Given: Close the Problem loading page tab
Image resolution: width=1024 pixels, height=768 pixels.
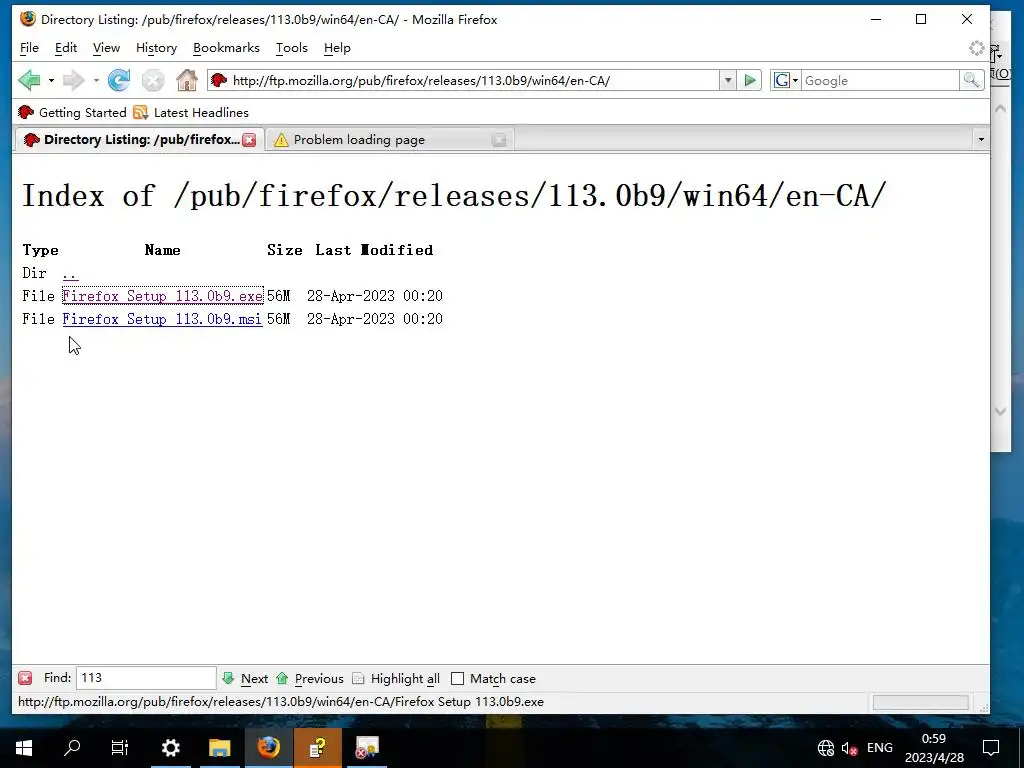Looking at the screenshot, I should [499, 140].
